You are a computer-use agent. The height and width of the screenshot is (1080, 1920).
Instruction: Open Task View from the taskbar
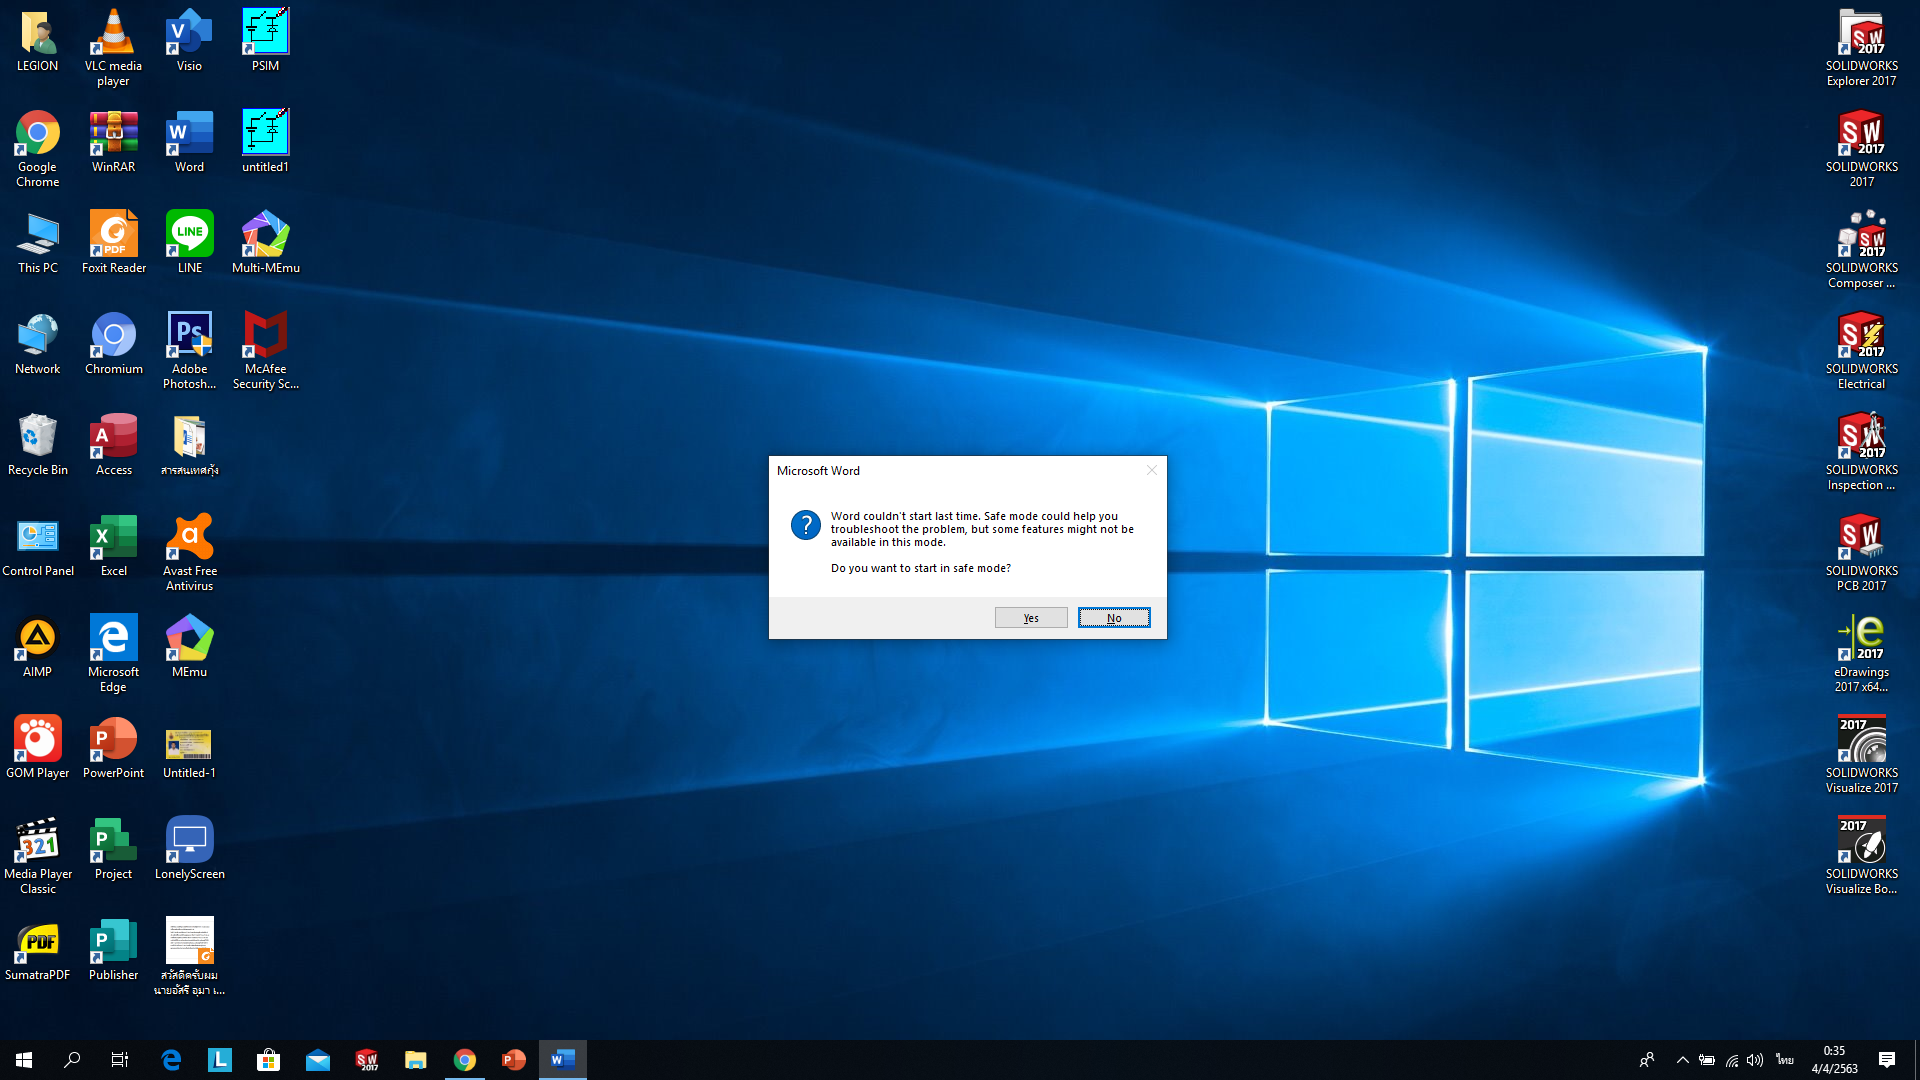pyautogui.click(x=120, y=1060)
